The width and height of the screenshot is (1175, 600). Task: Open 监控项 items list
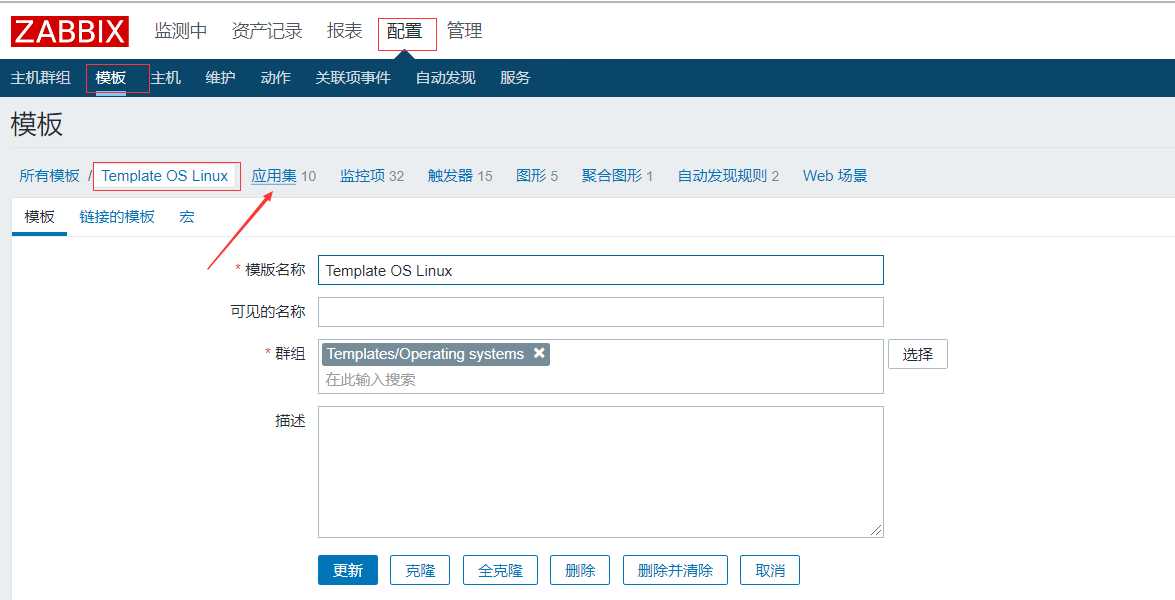point(362,176)
